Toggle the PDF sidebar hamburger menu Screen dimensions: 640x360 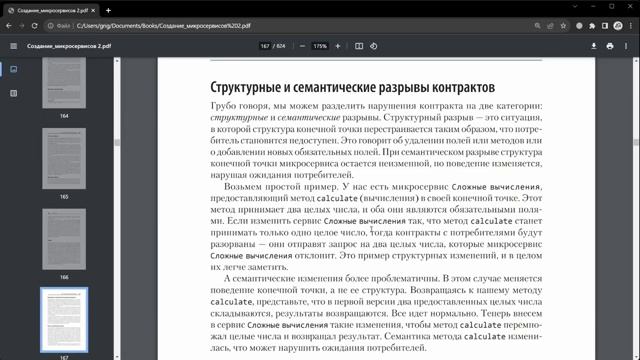pos(13,46)
